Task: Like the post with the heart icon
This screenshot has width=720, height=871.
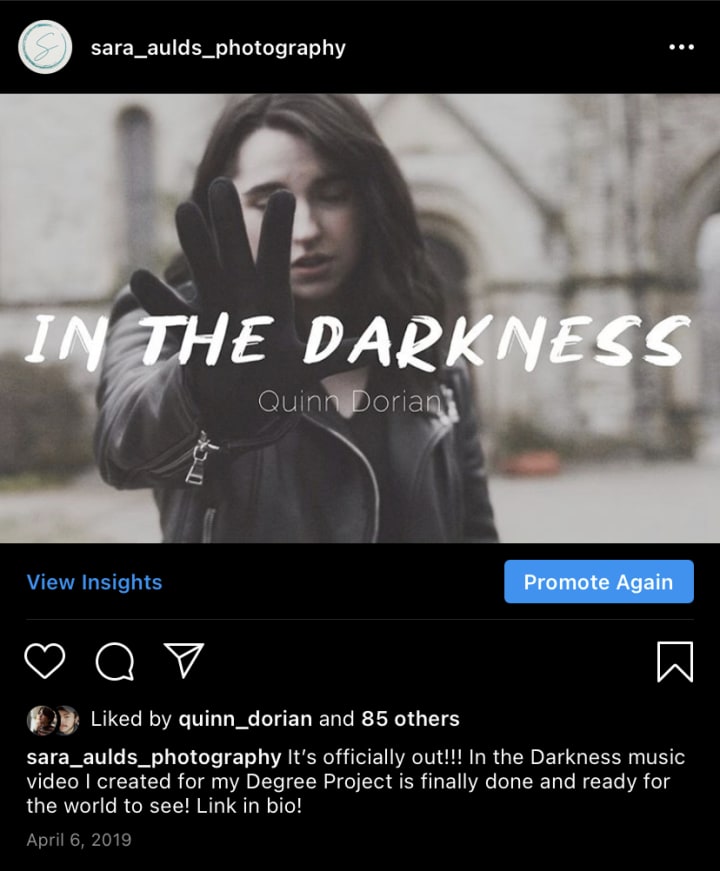Action: pyautogui.click(x=45, y=661)
